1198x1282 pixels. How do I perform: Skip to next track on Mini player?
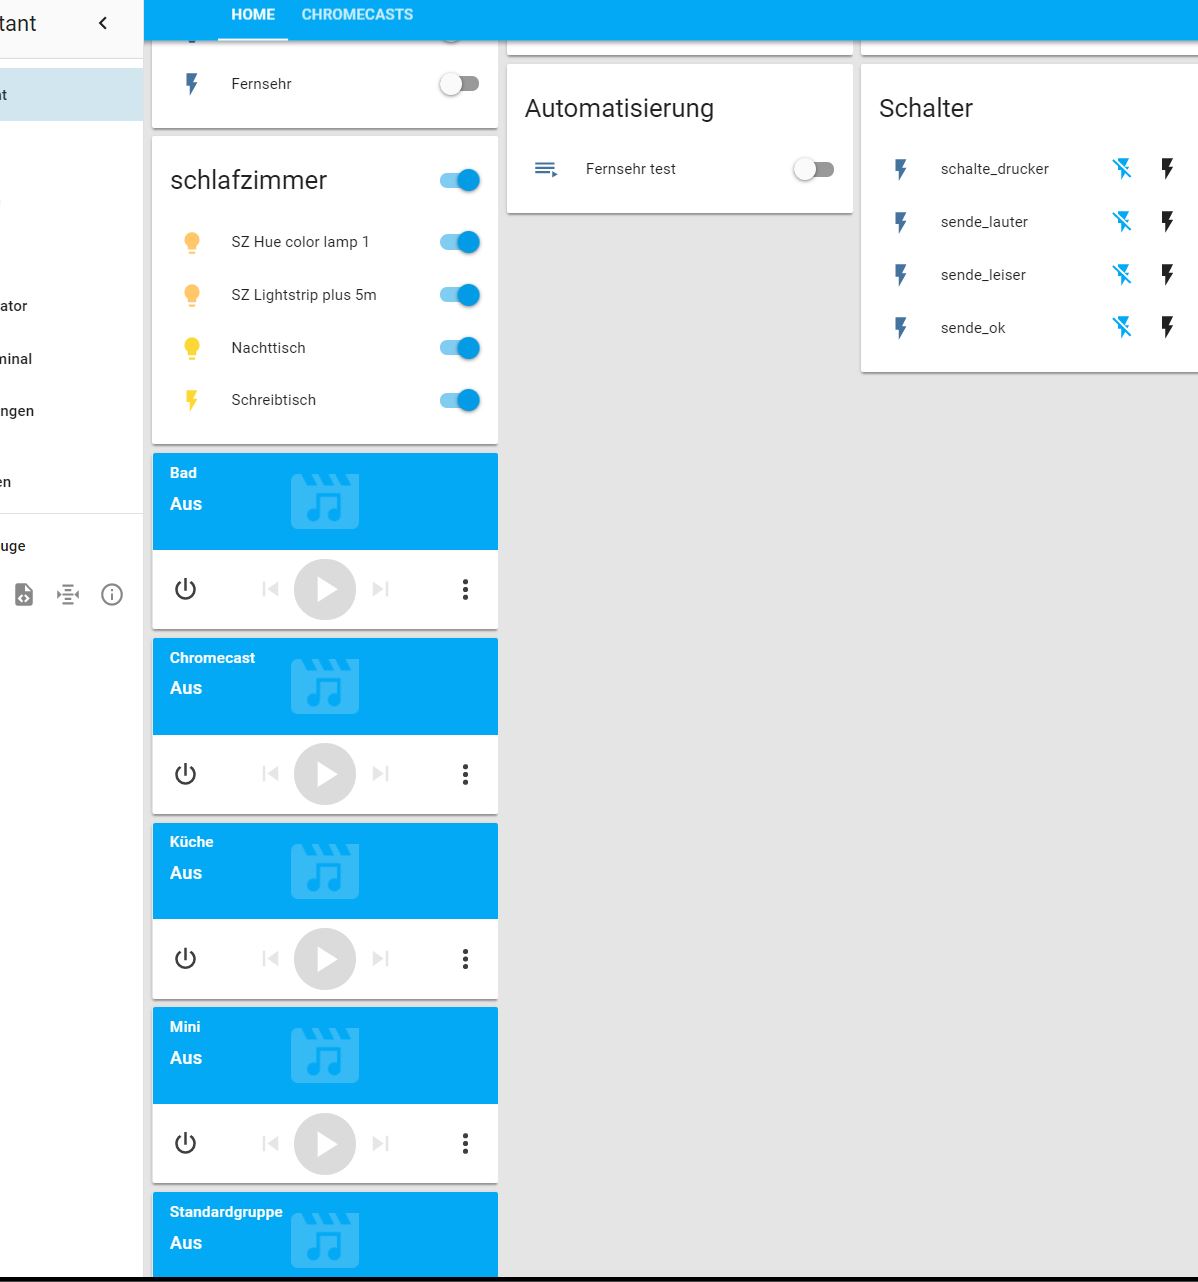coord(380,1143)
